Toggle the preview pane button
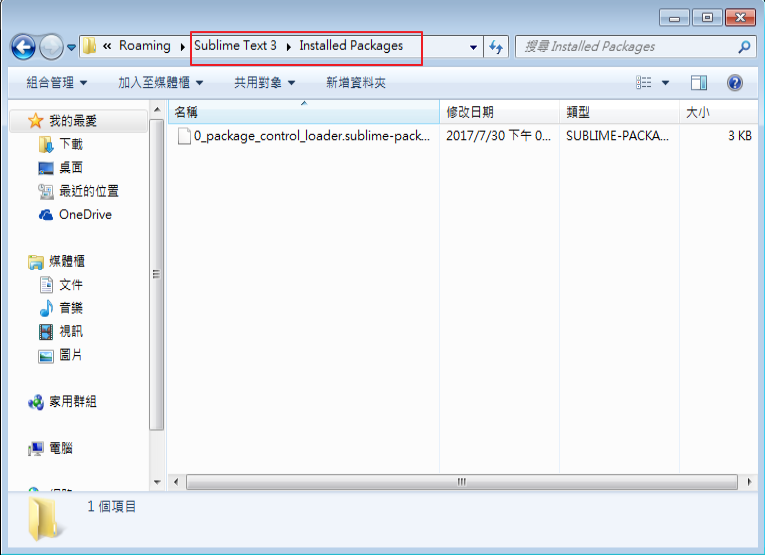This screenshot has width=765, height=555. 699,82
